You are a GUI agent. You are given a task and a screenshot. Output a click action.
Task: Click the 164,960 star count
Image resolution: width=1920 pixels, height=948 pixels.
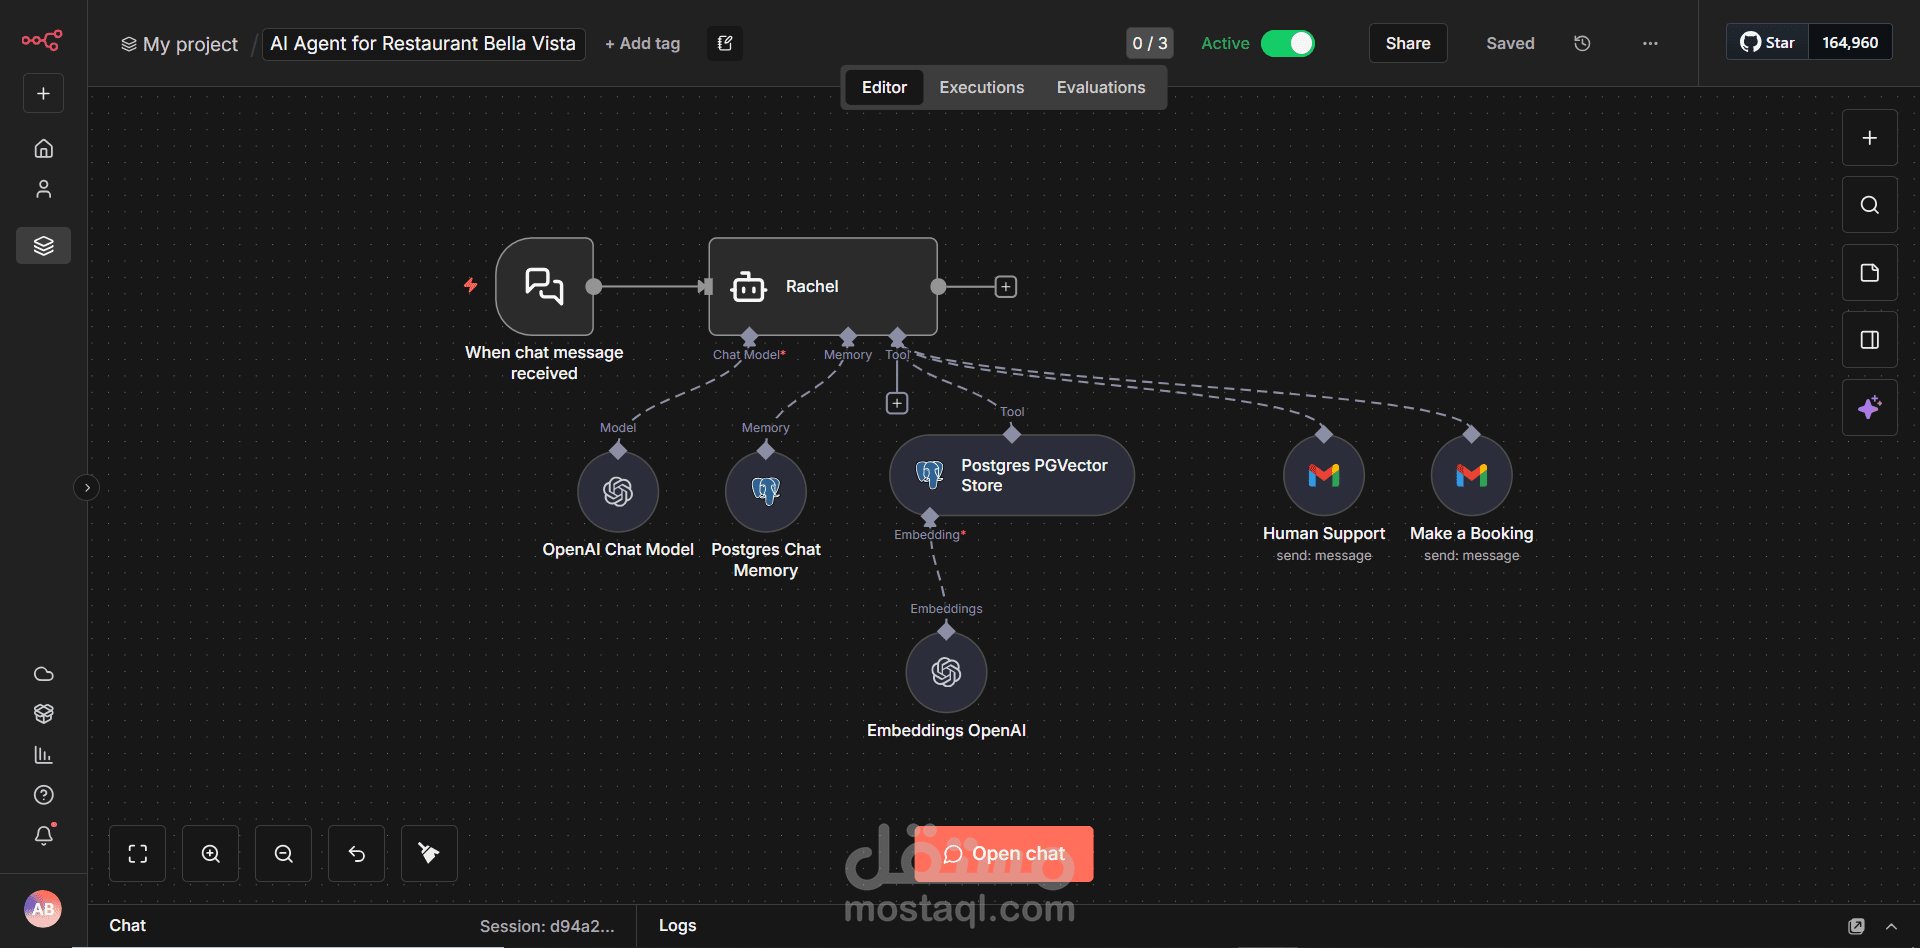[x=1849, y=42]
